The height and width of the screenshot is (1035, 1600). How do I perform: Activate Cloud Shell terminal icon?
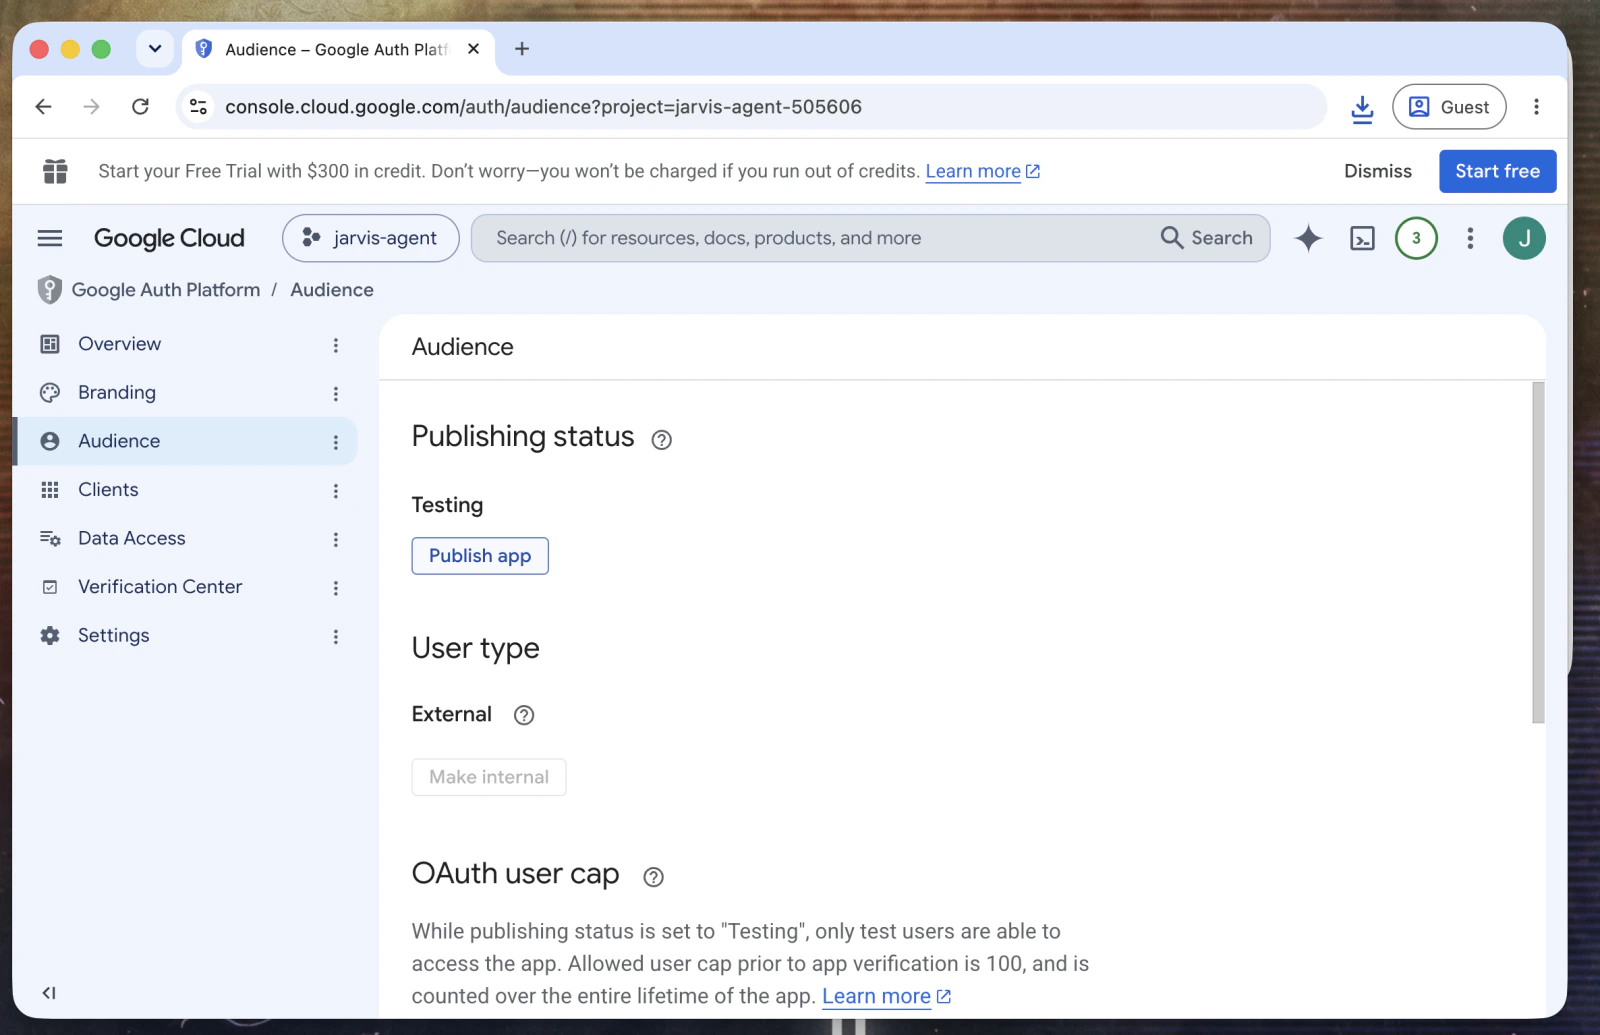(x=1362, y=238)
